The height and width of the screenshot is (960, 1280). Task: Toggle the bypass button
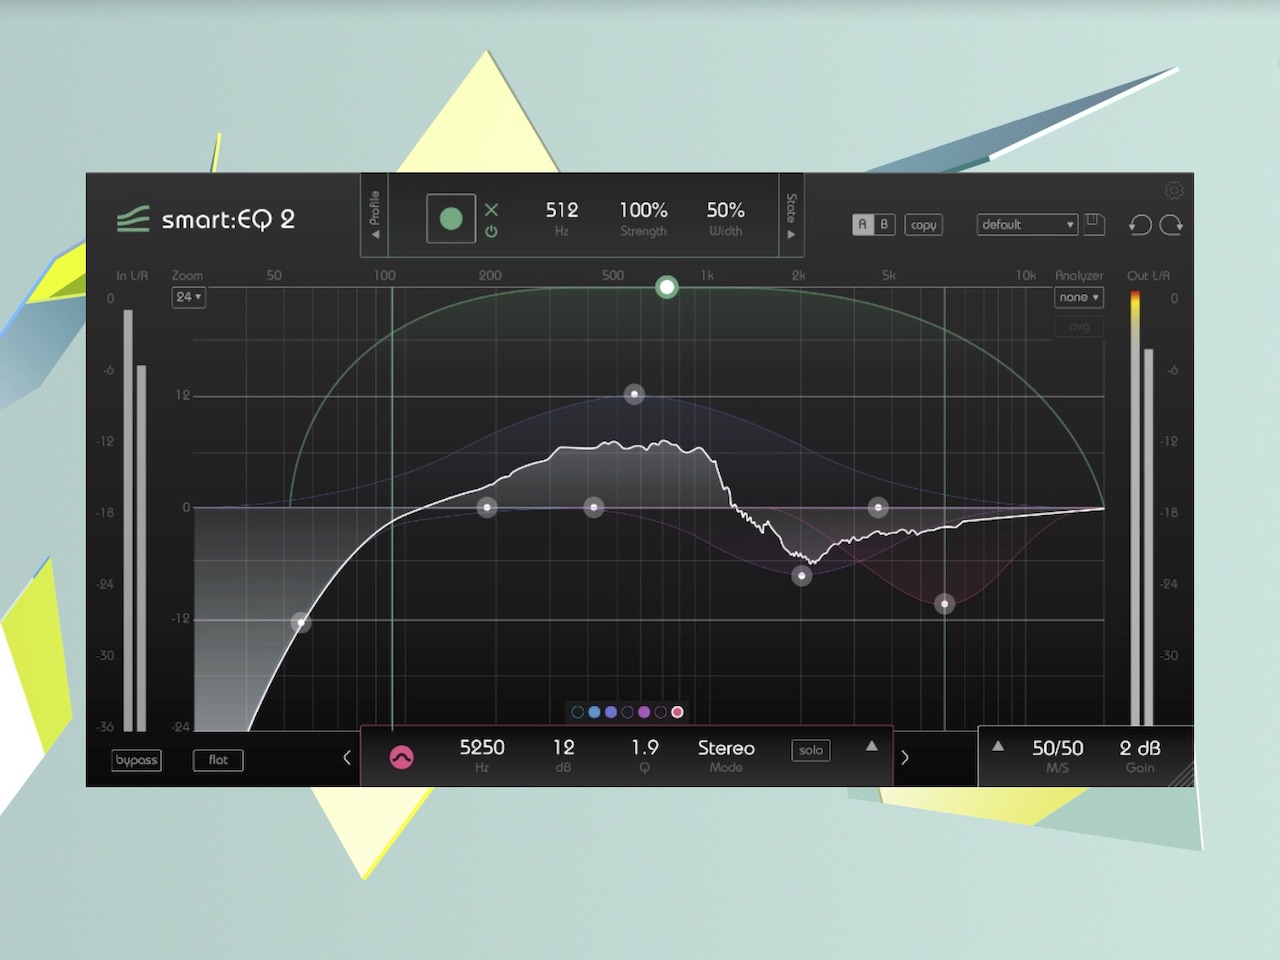[136, 760]
